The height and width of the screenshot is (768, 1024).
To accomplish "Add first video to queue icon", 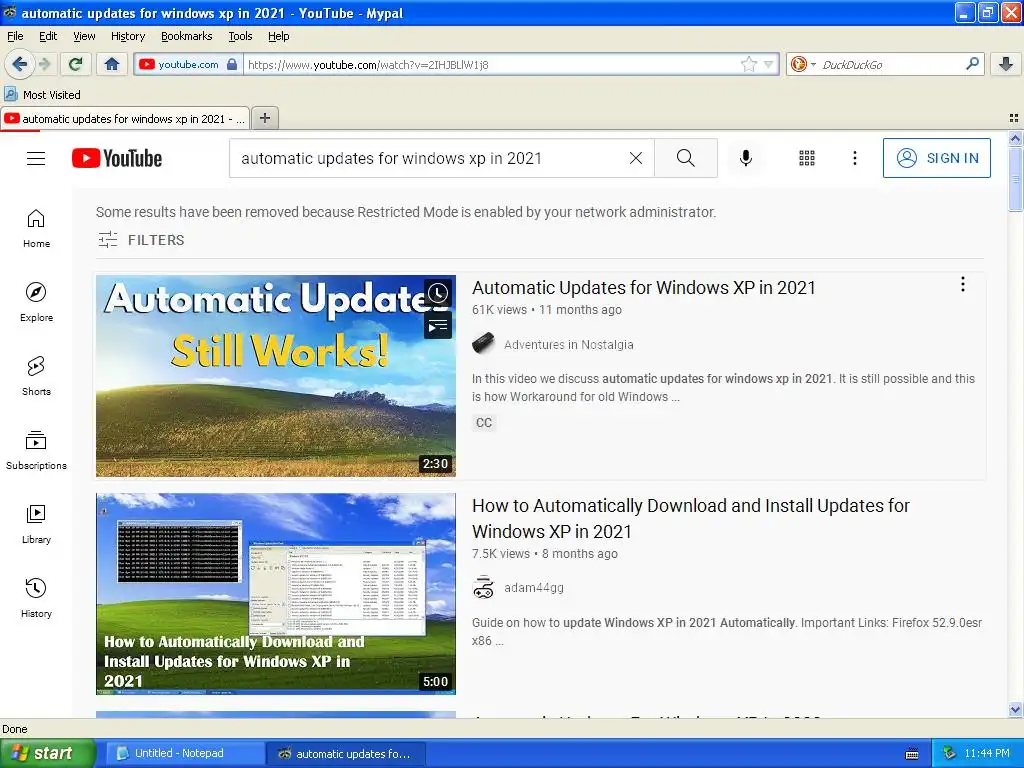I will (438, 325).
